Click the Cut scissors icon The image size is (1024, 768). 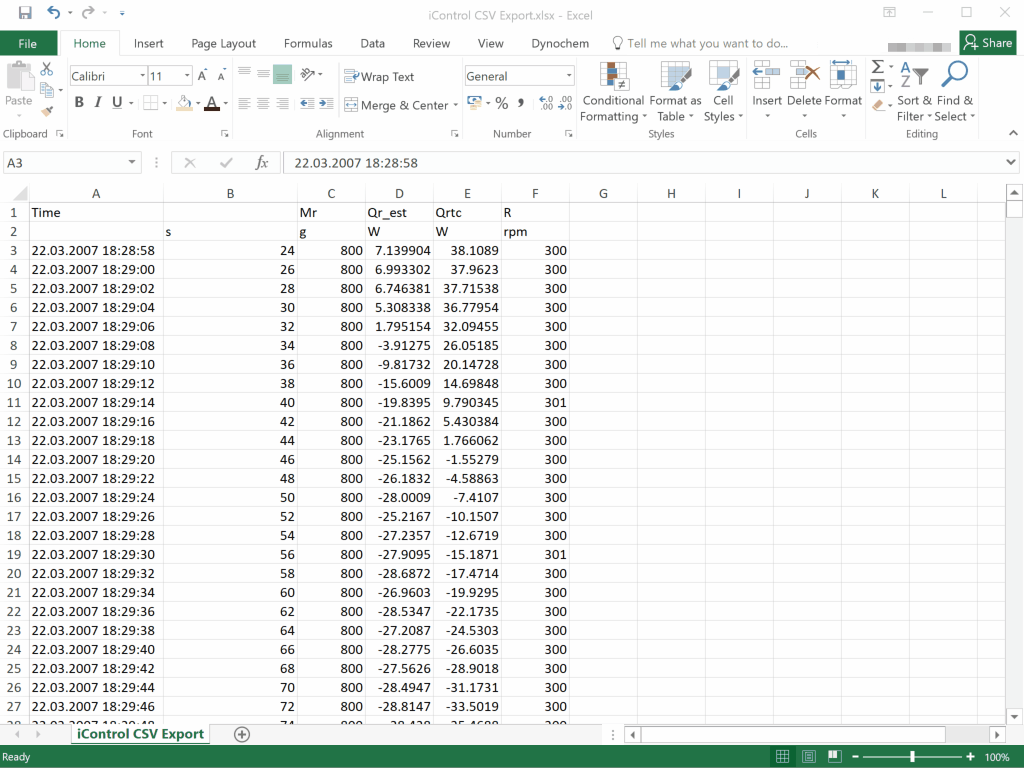point(46,69)
